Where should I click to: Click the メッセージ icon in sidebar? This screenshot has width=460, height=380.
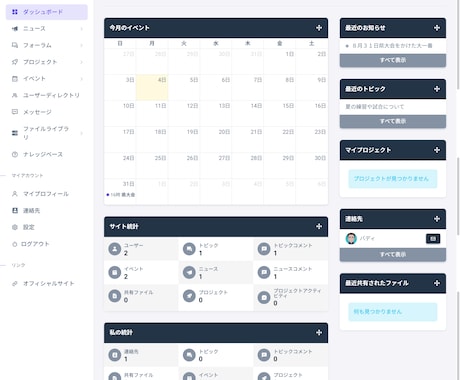coord(15,112)
